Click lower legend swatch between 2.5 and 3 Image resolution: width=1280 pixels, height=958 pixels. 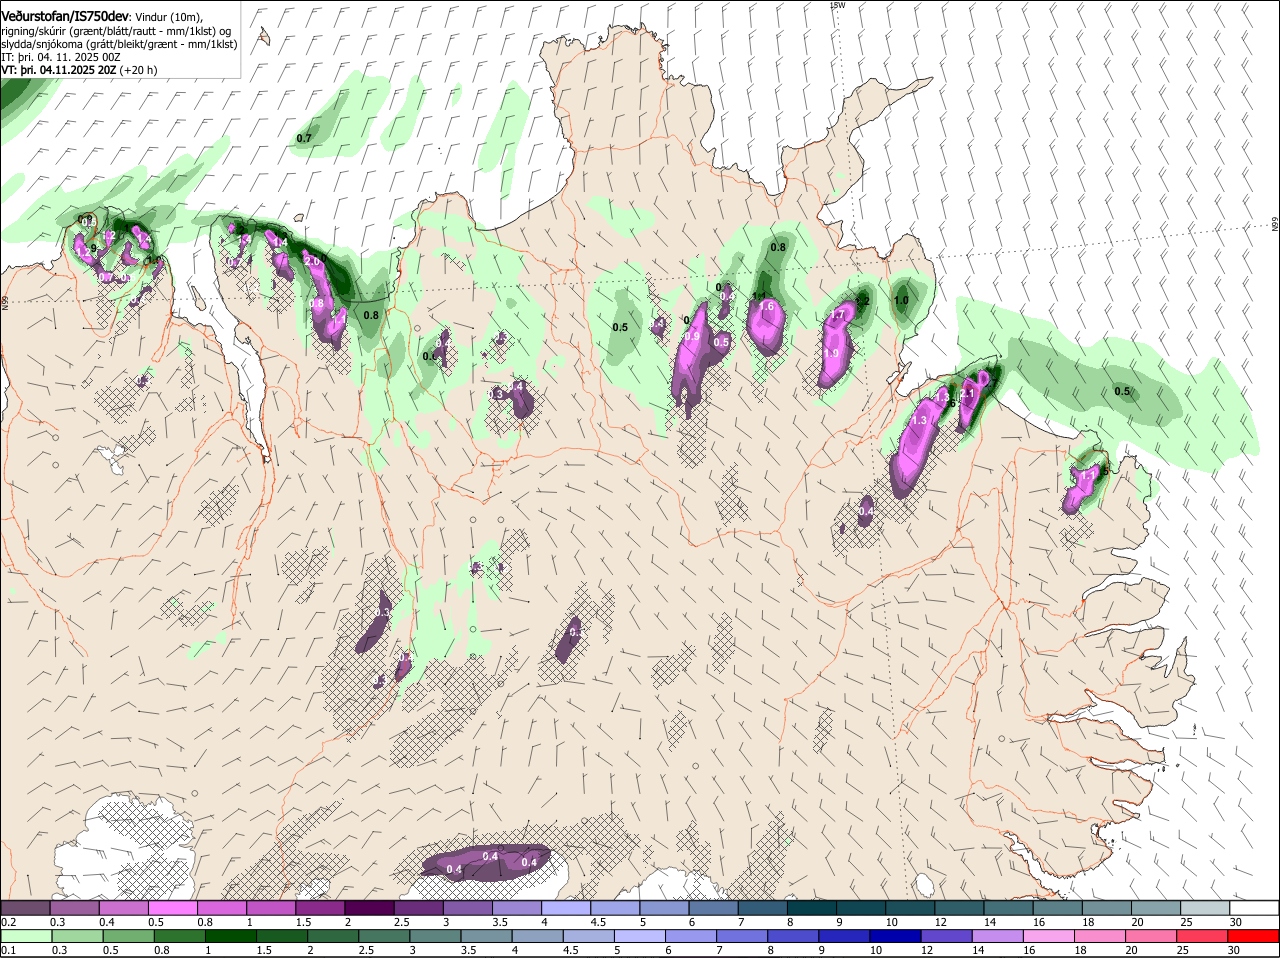click(384, 936)
